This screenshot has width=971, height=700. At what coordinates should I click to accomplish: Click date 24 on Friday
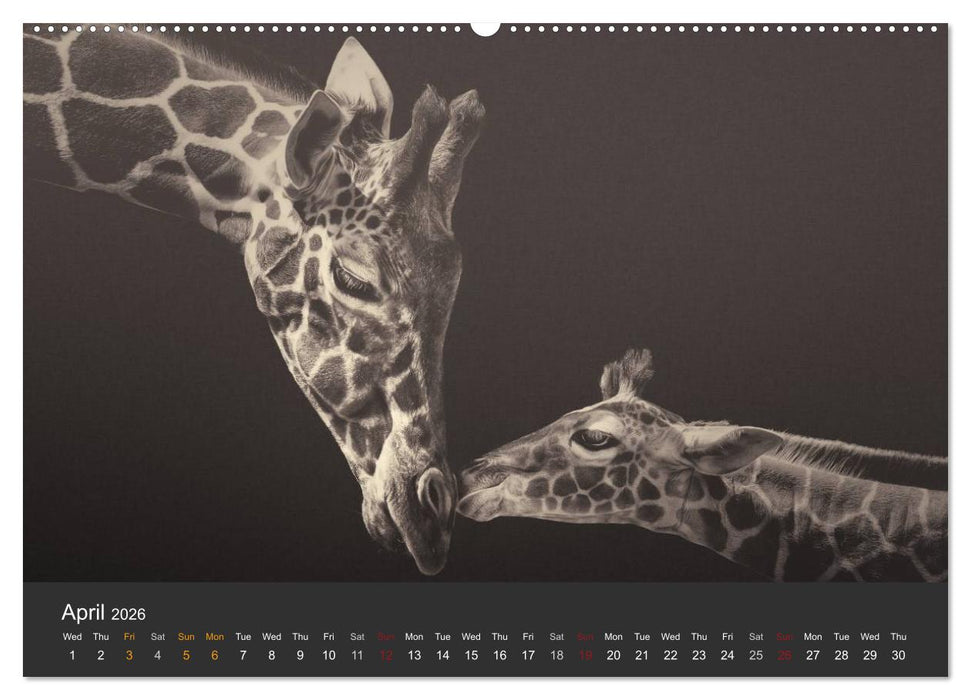(x=727, y=652)
